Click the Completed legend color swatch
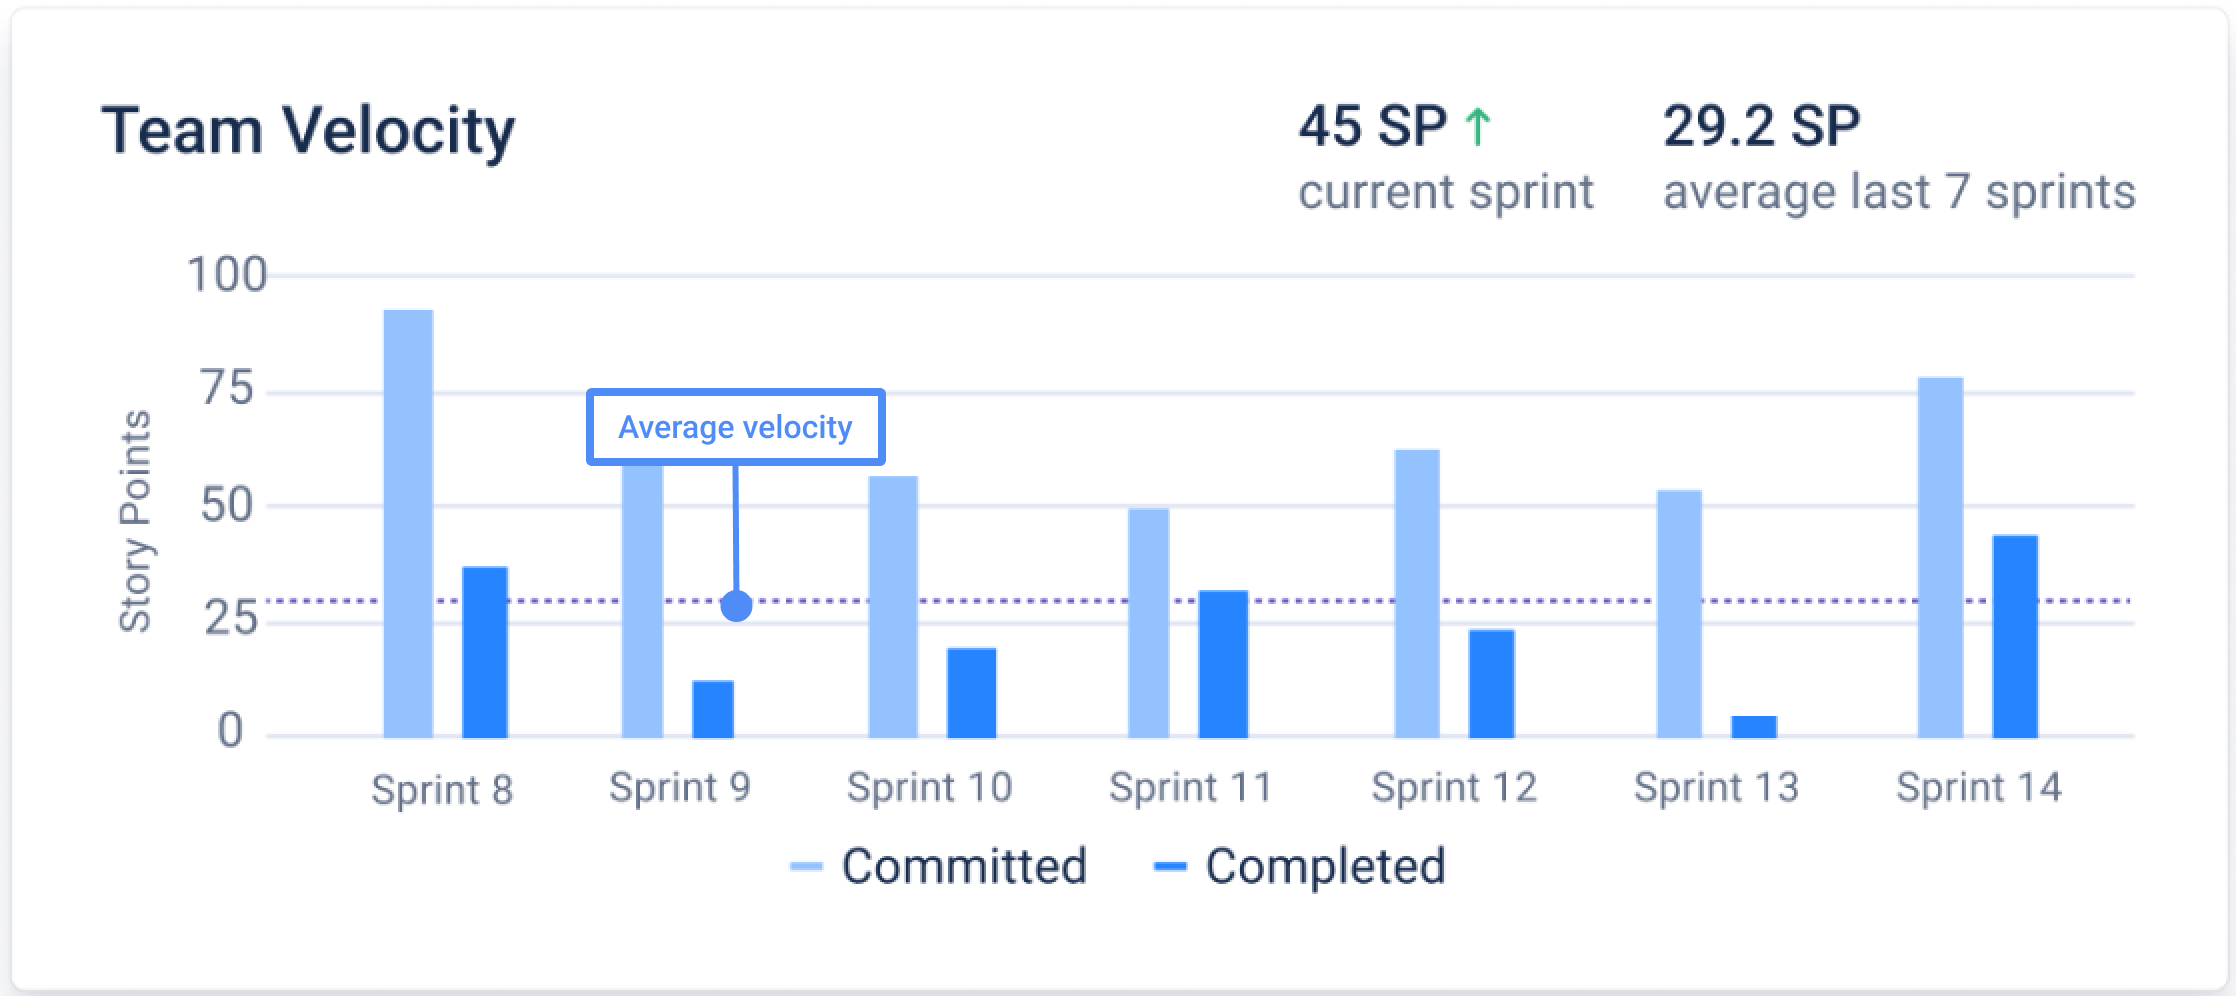Viewport: 2236px width, 996px height. [x=1169, y=867]
